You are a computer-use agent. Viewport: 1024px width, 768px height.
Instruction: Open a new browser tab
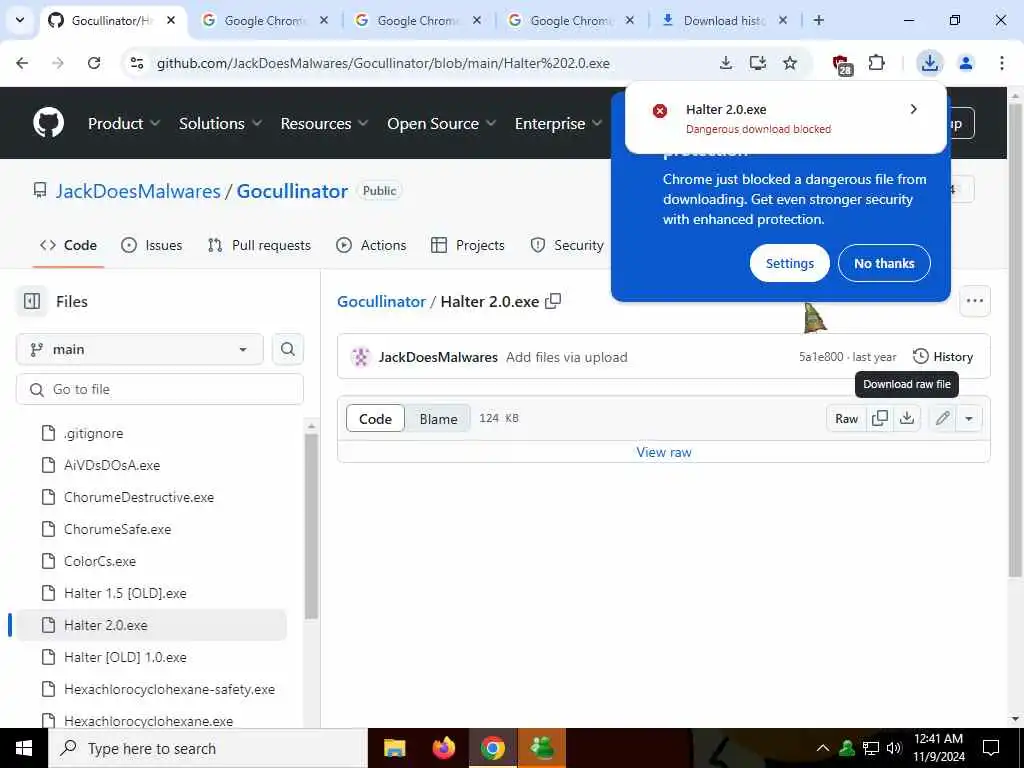818,20
